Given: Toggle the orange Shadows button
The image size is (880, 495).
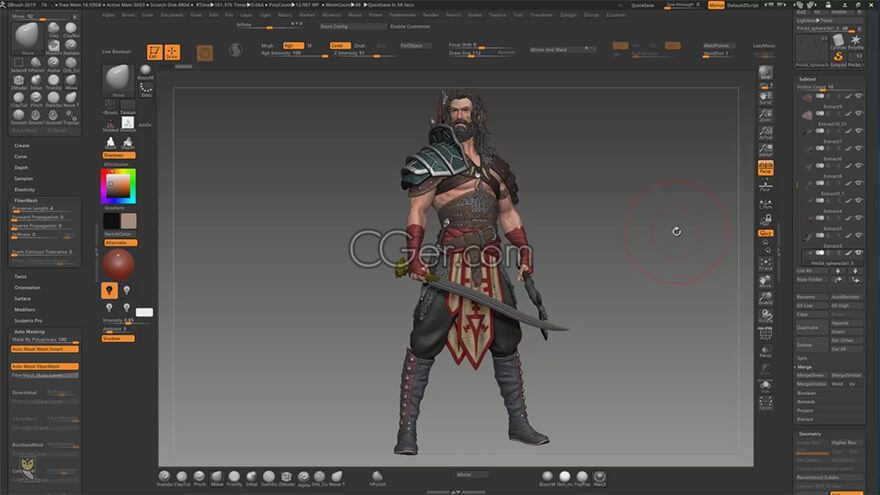Looking at the screenshot, I should [x=119, y=155].
